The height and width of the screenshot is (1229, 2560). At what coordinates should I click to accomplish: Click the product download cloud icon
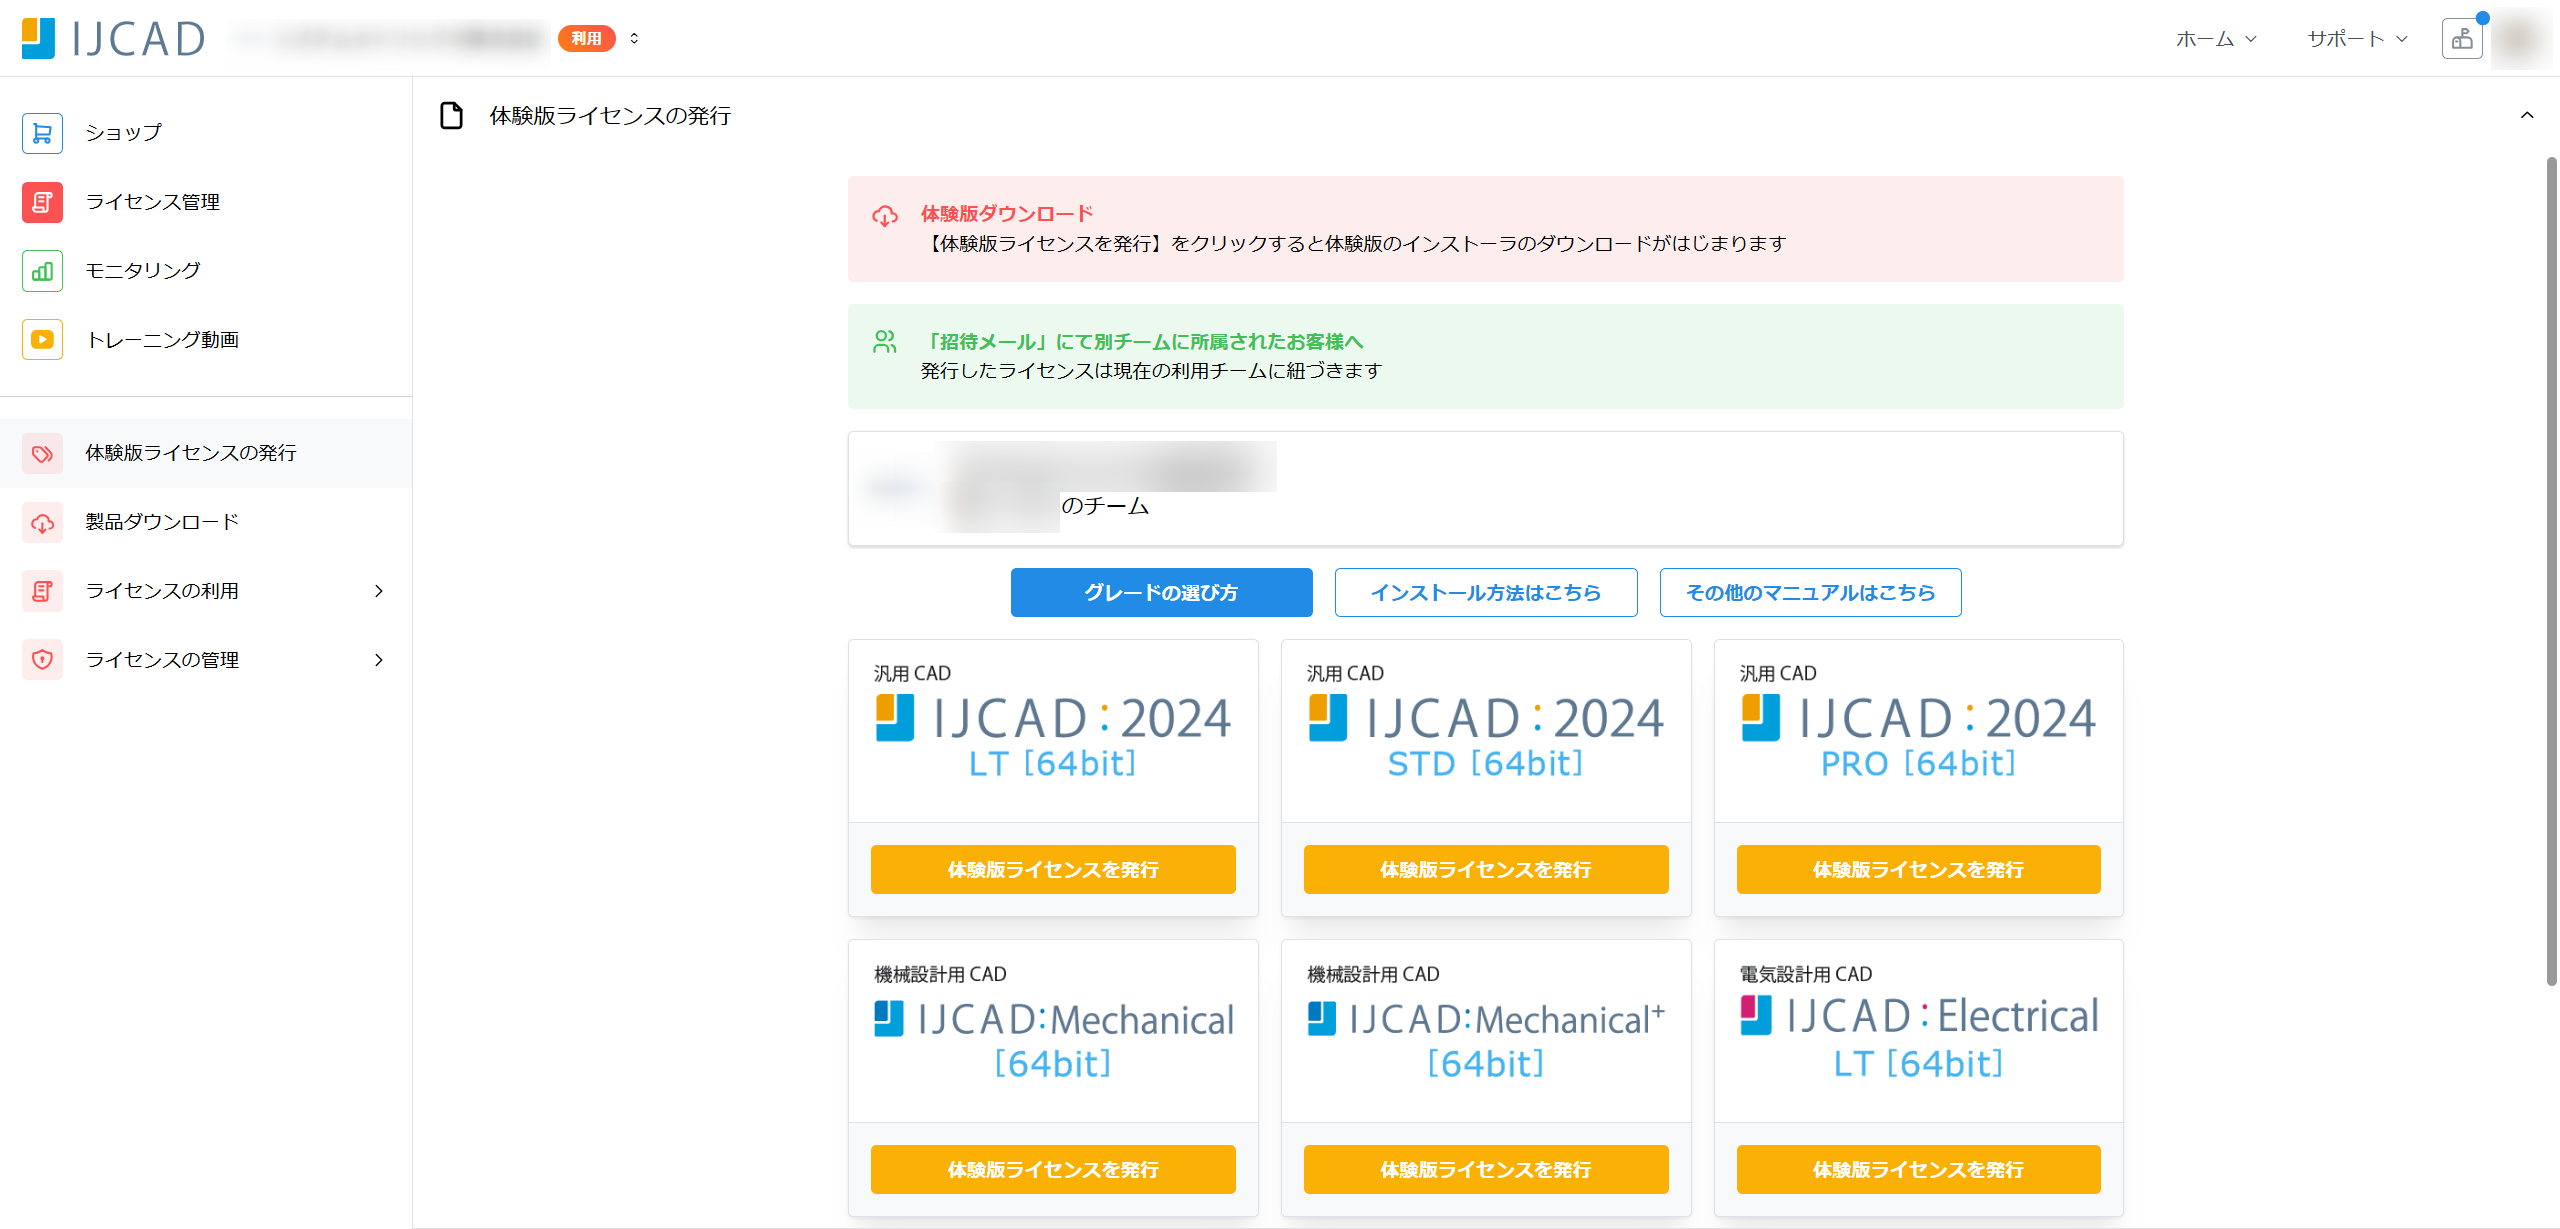click(x=42, y=523)
